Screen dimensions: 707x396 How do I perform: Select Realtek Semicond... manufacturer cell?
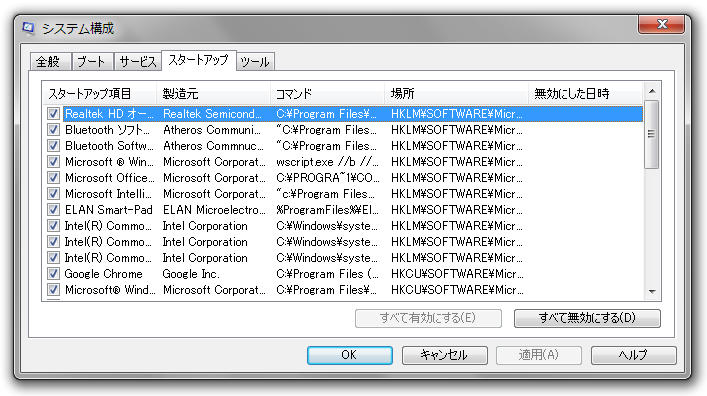point(212,114)
